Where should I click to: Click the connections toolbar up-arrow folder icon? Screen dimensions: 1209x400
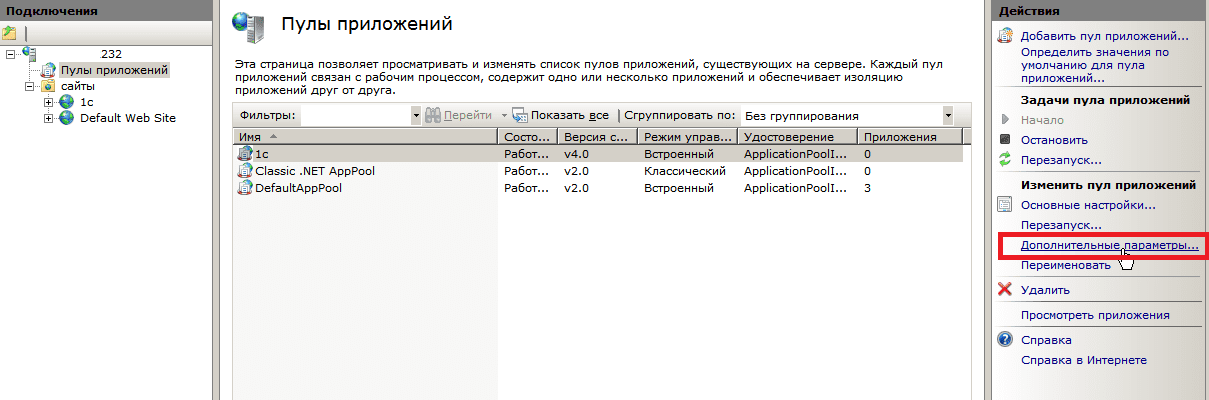[x=10, y=33]
